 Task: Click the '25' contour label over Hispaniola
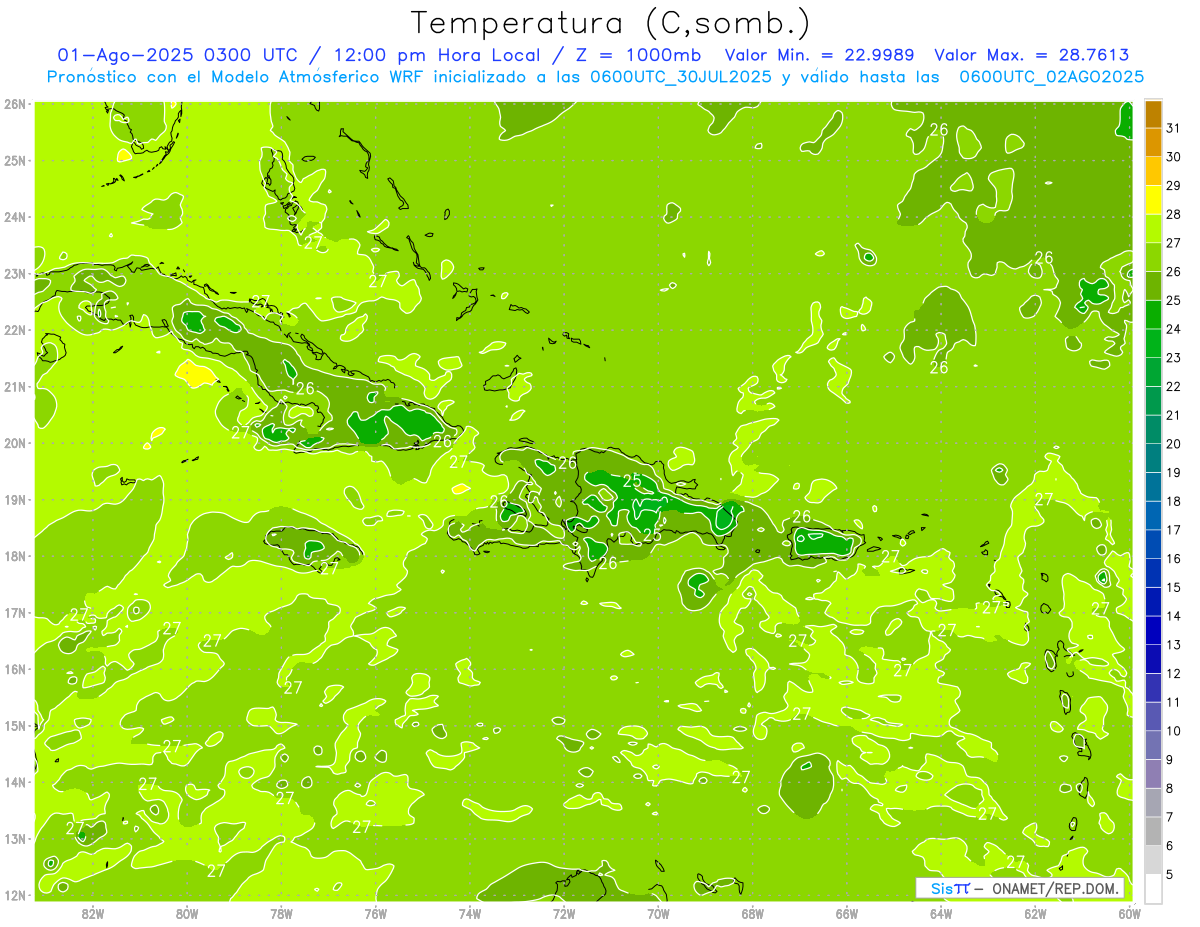coord(632,481)
